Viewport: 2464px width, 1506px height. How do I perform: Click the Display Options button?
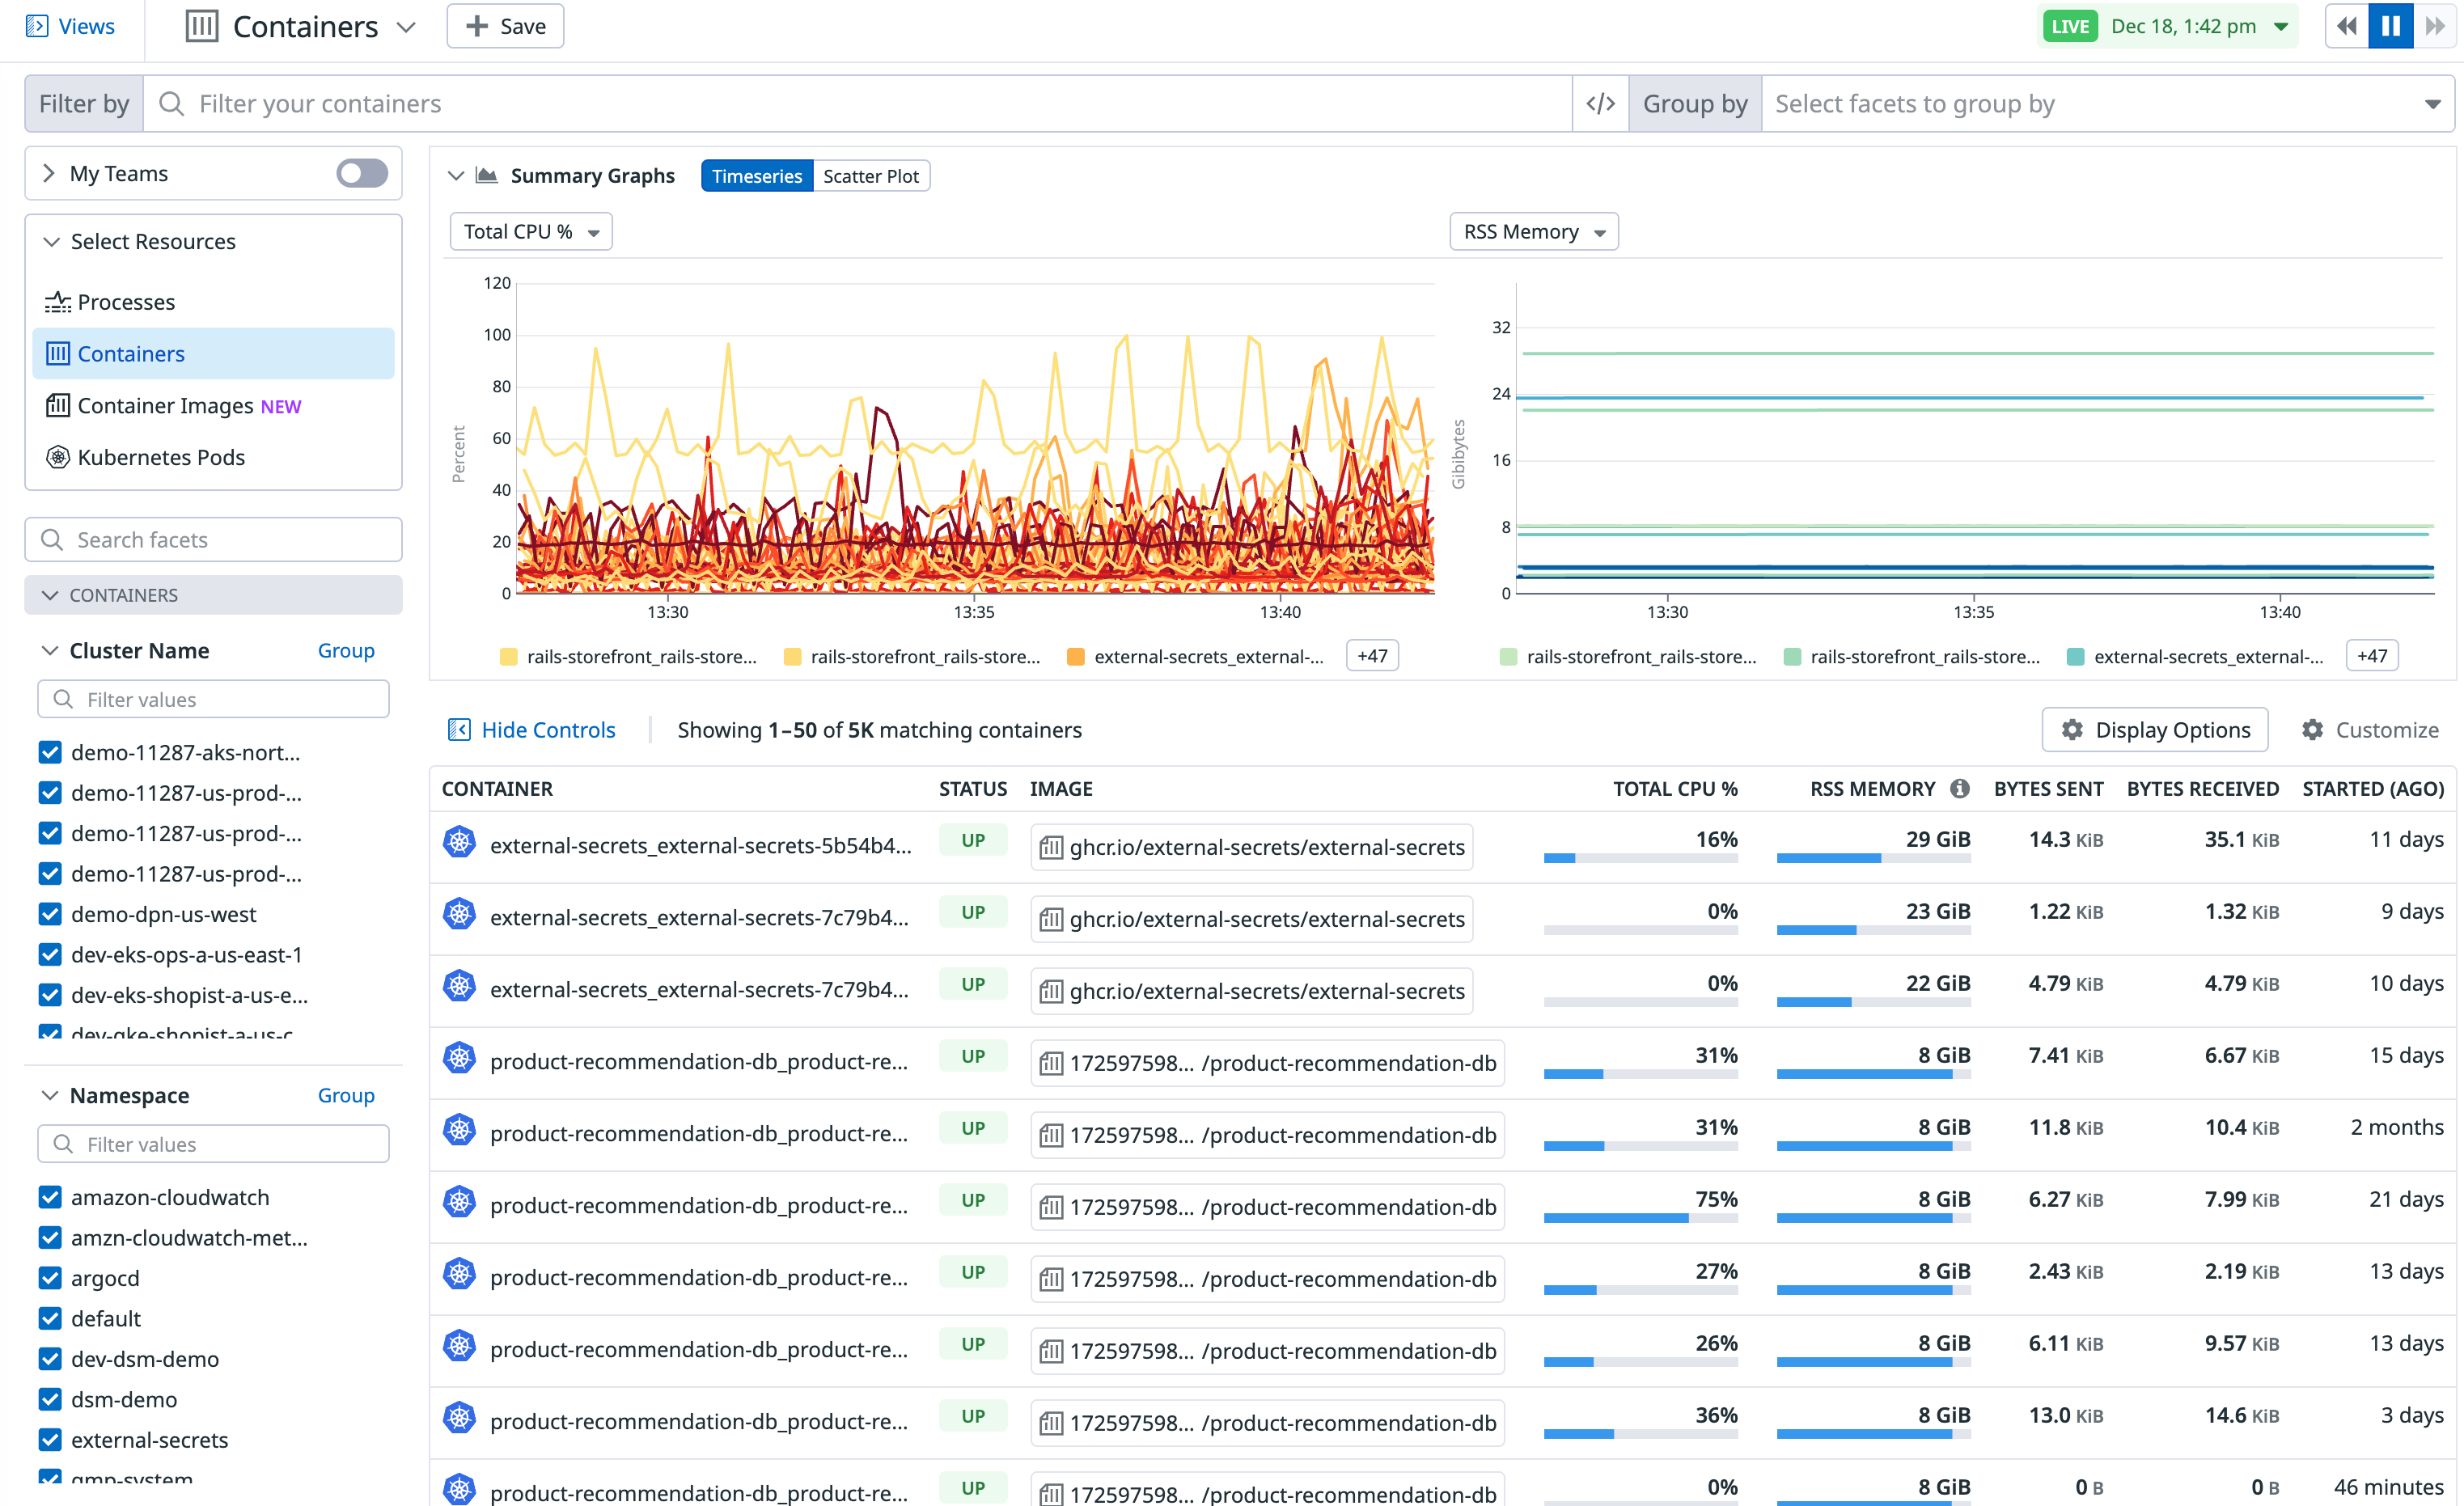point(2154,730)
